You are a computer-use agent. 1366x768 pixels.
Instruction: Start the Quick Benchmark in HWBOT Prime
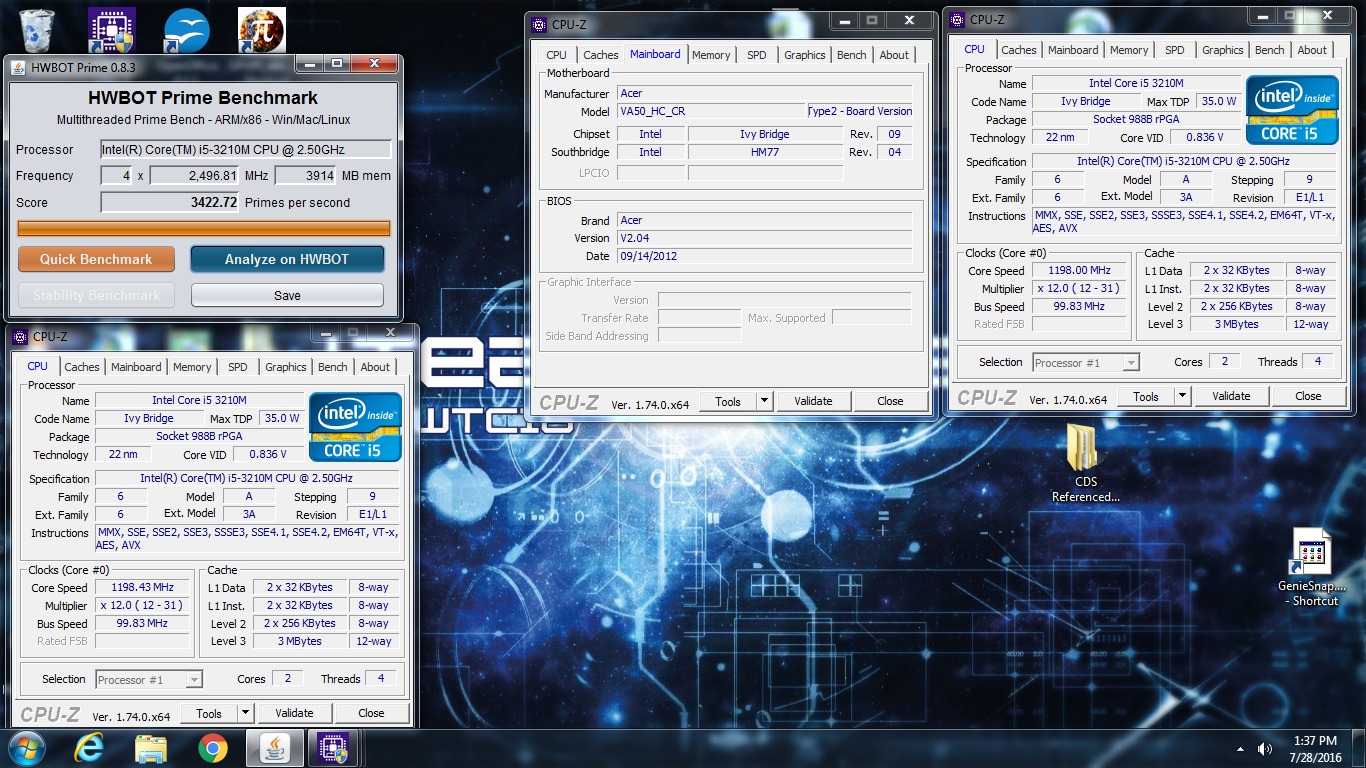(x=96, y=259)
